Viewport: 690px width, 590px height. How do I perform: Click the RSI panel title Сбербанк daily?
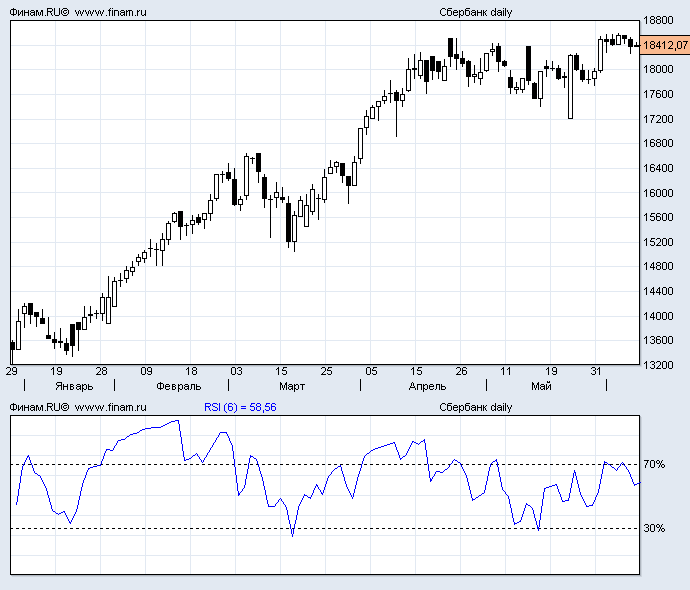point(476,407)
